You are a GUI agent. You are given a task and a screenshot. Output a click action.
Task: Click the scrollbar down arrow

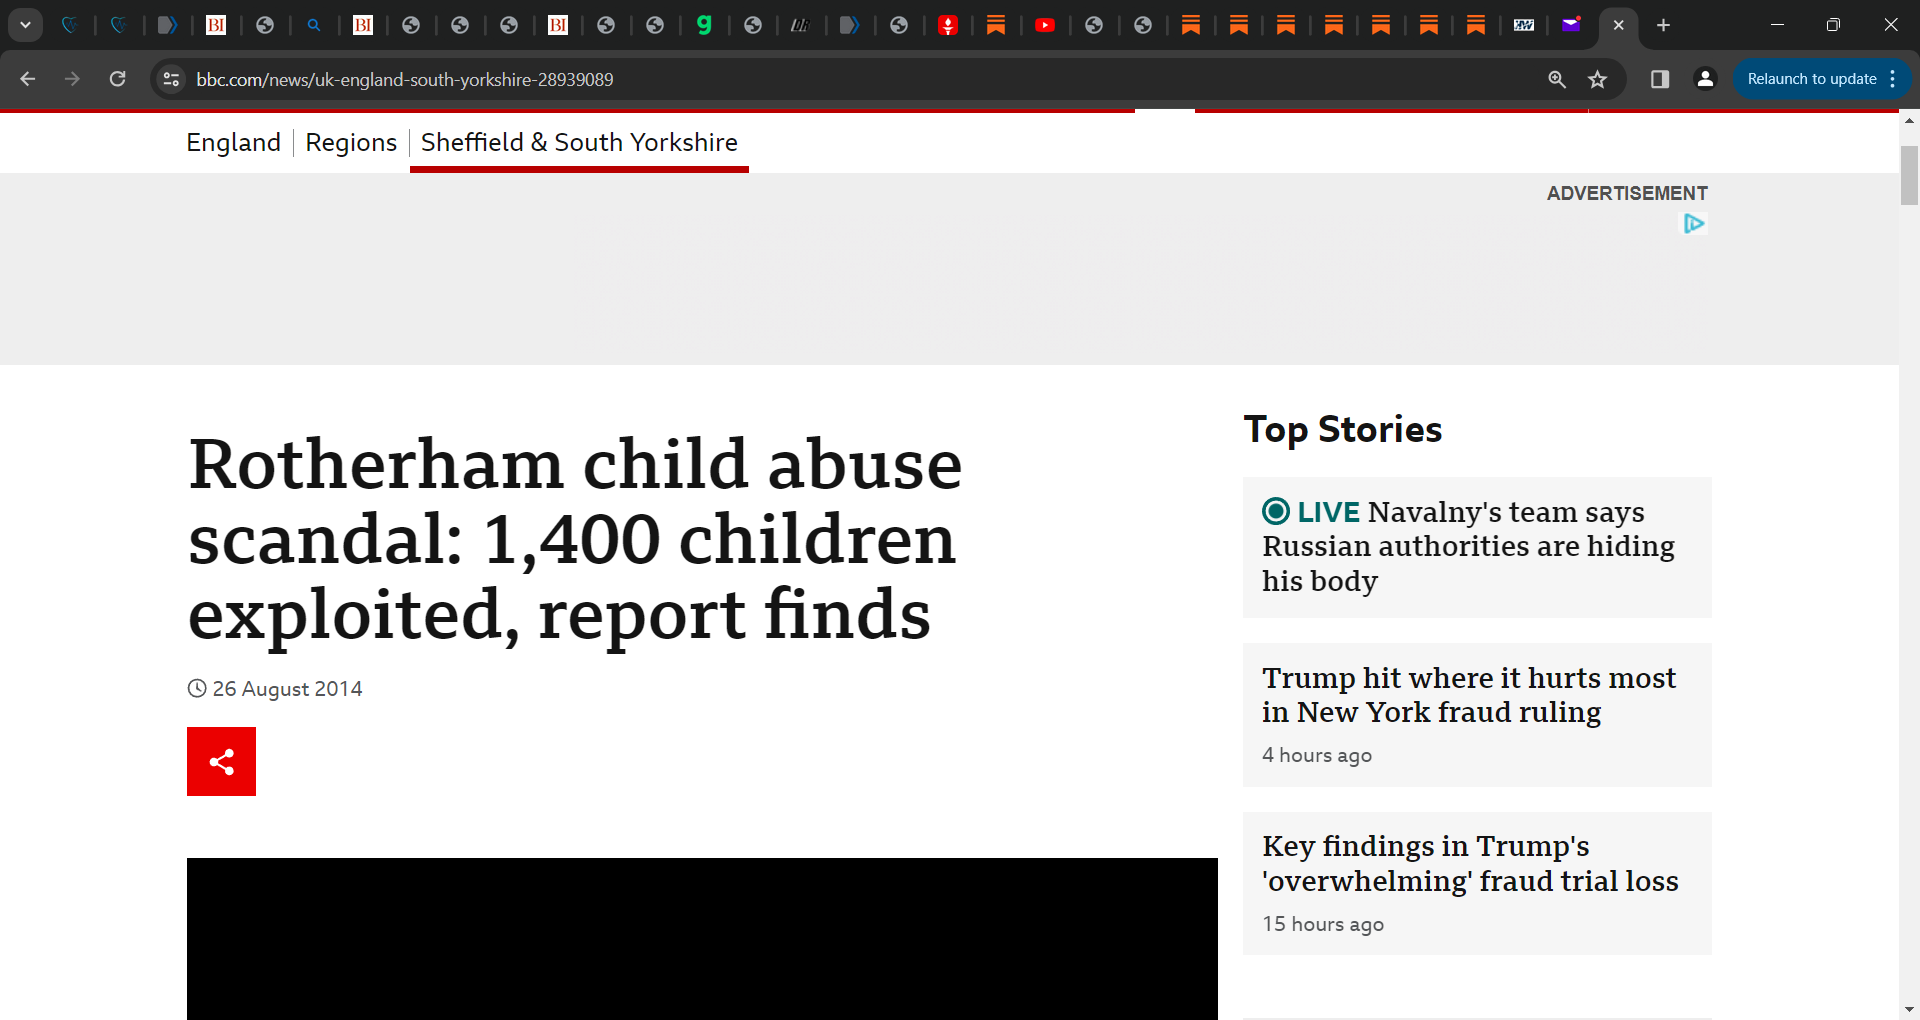(x=1909, y=1009)
